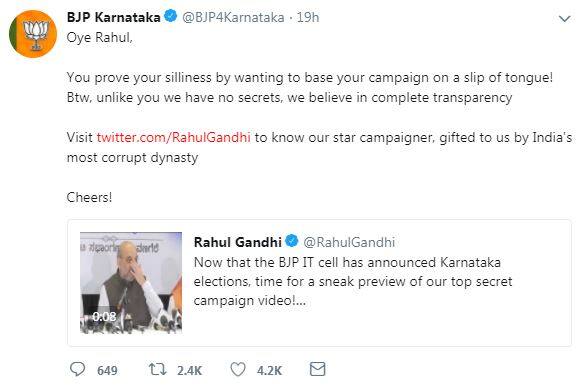This screenshot has height=385, width=581.
Task: Click the reply speech bubble icon
Action: (77, 369)
